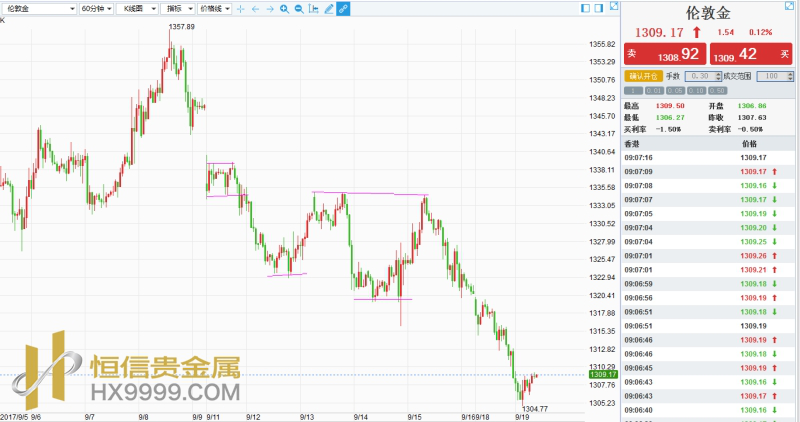
Task: Select the tick row at 09:07:08
Action: point(708,186)
